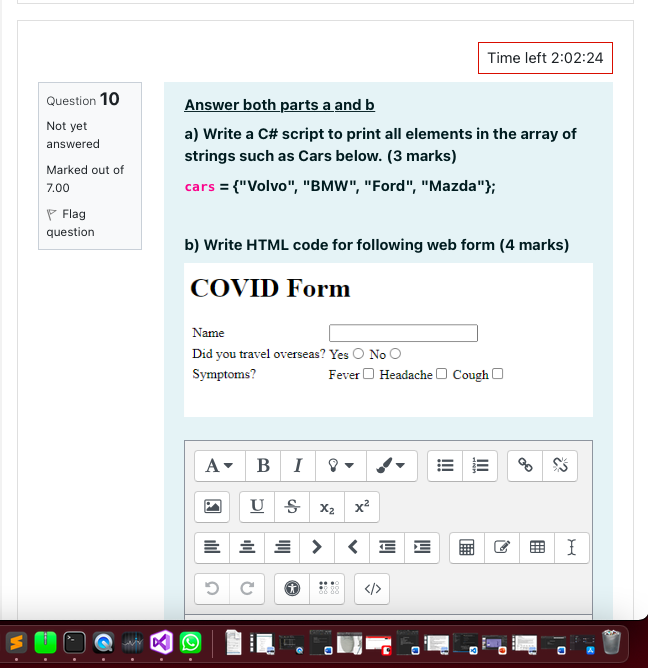Viewport: 648px width, 668px height.
Task: Insert an ordered numbered list
Action: click(480, 466)
